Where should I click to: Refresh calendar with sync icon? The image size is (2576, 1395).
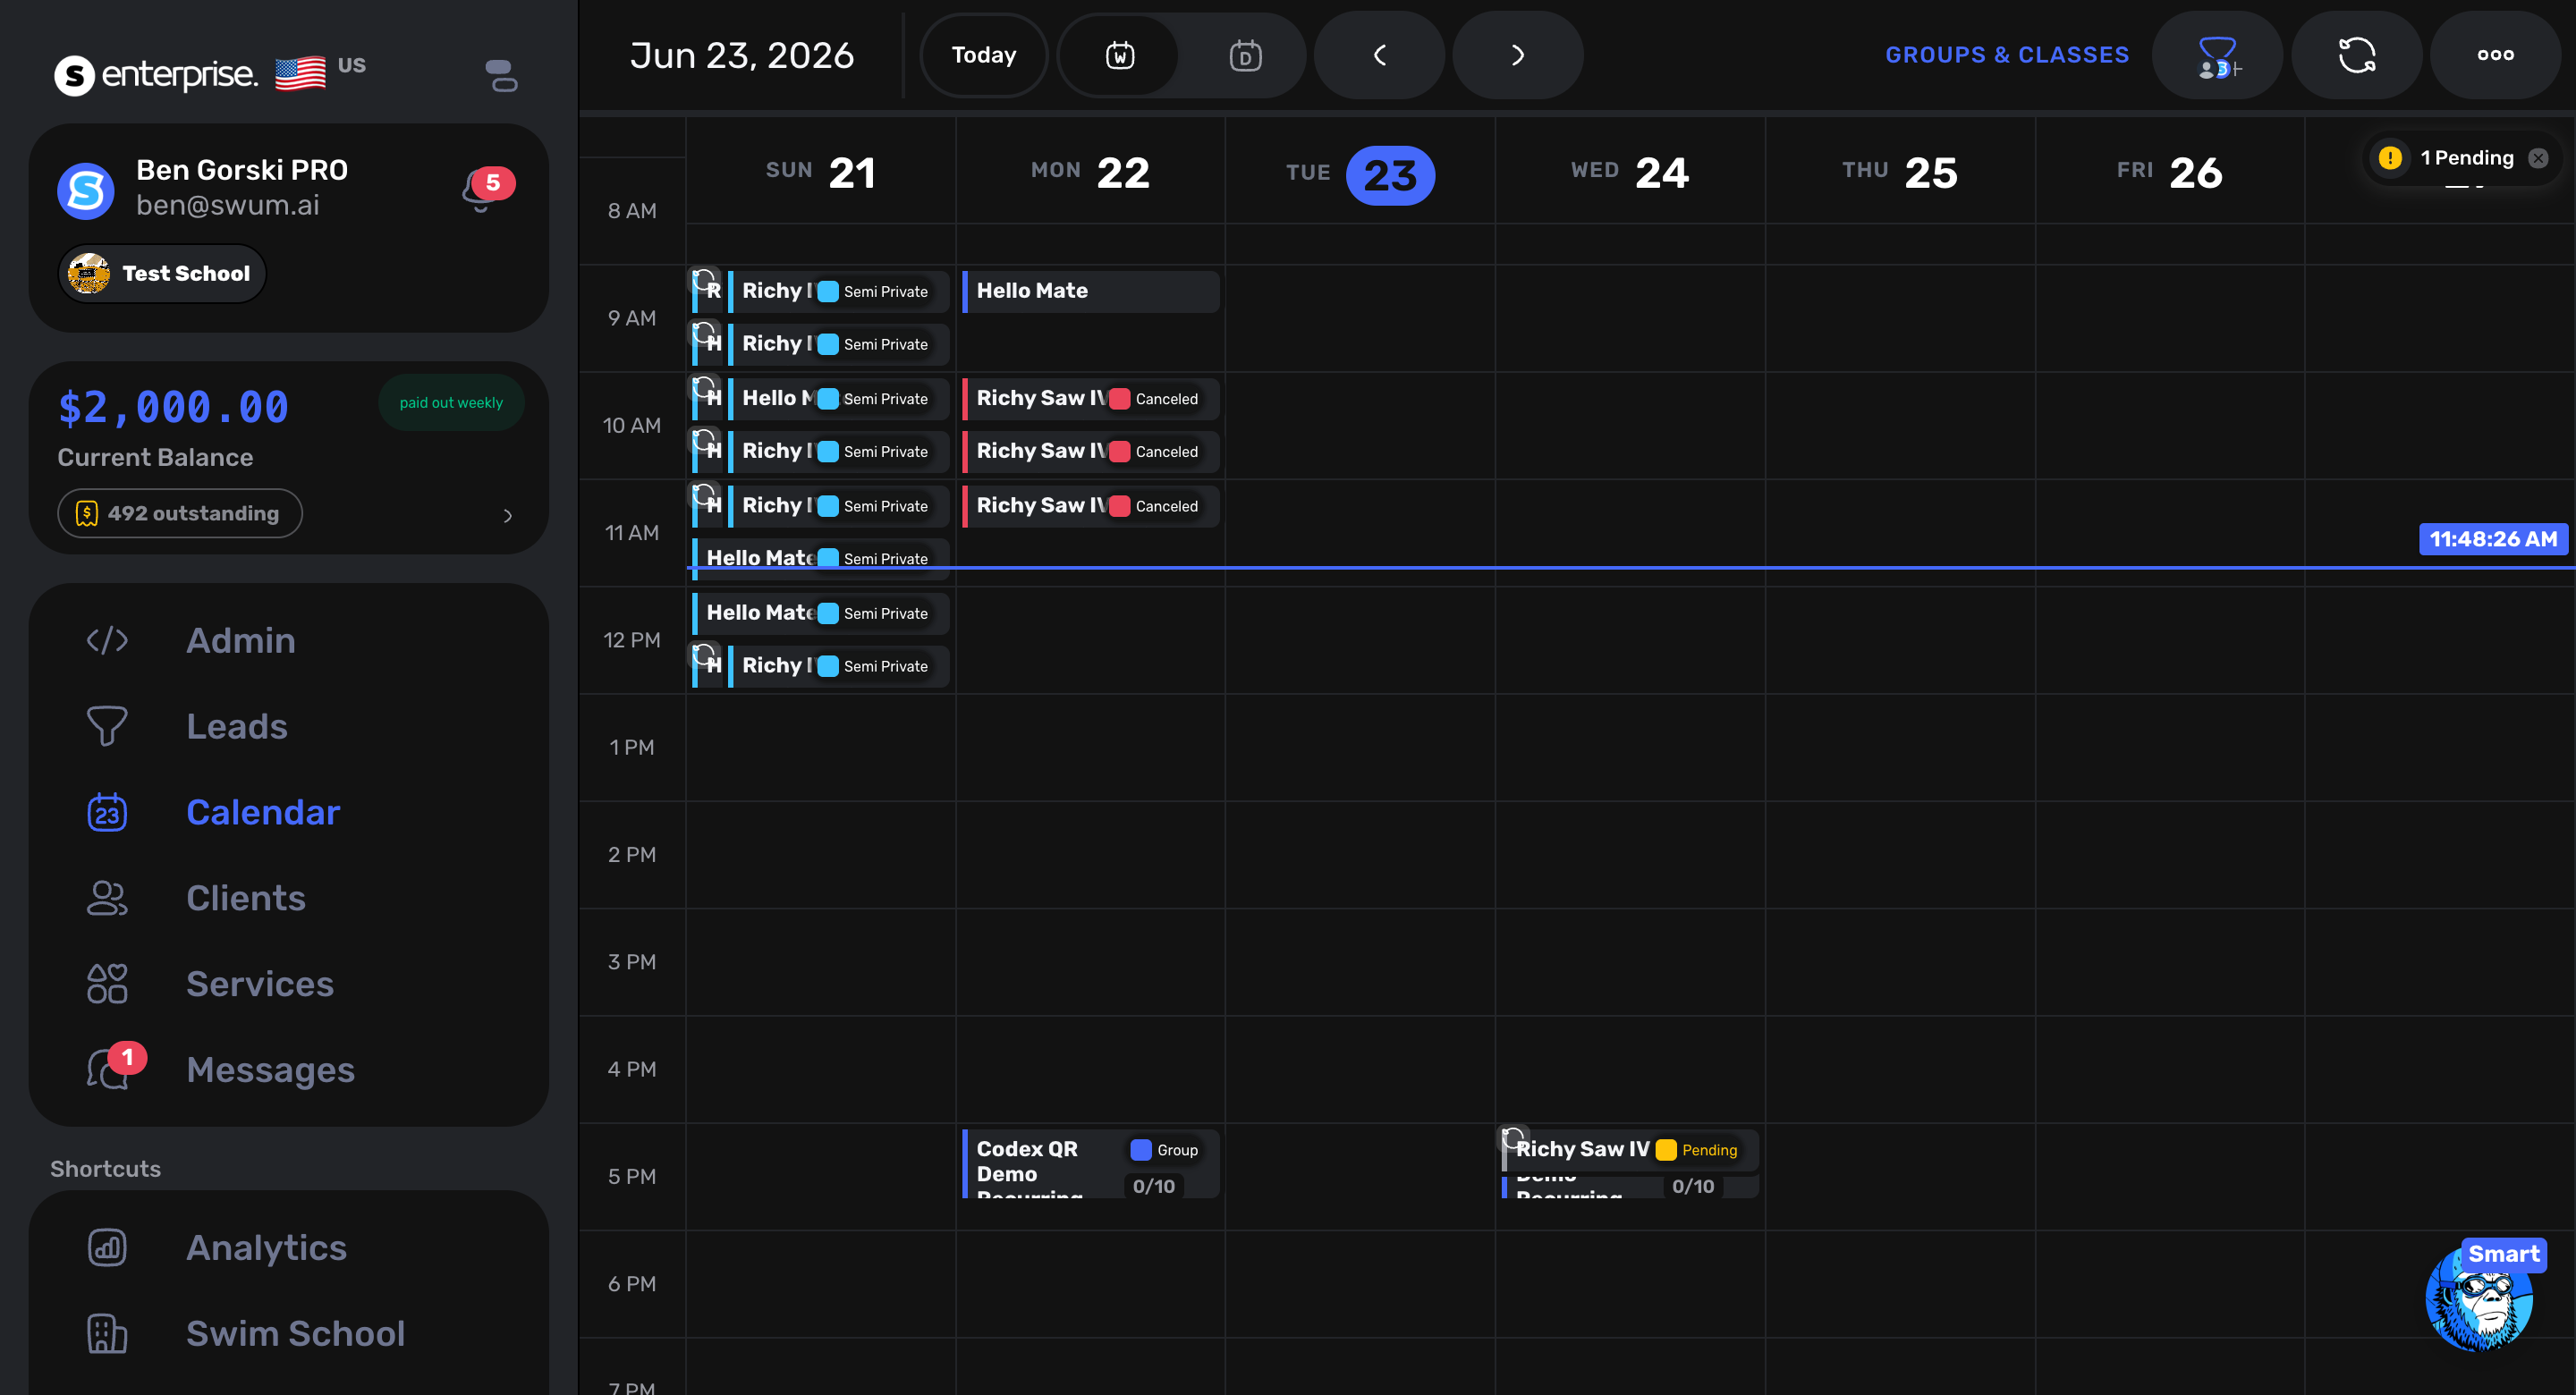point(2356,55)
